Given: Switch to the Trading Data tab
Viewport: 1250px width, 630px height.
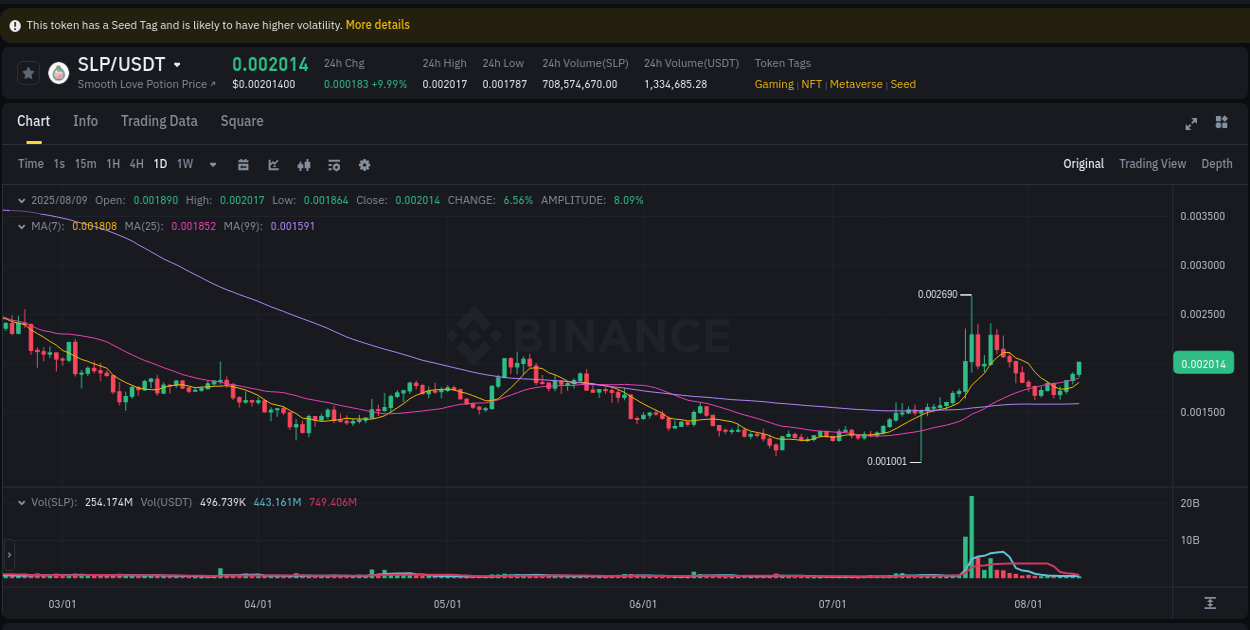Looking at the screenshot, I should tap(159, 120).
